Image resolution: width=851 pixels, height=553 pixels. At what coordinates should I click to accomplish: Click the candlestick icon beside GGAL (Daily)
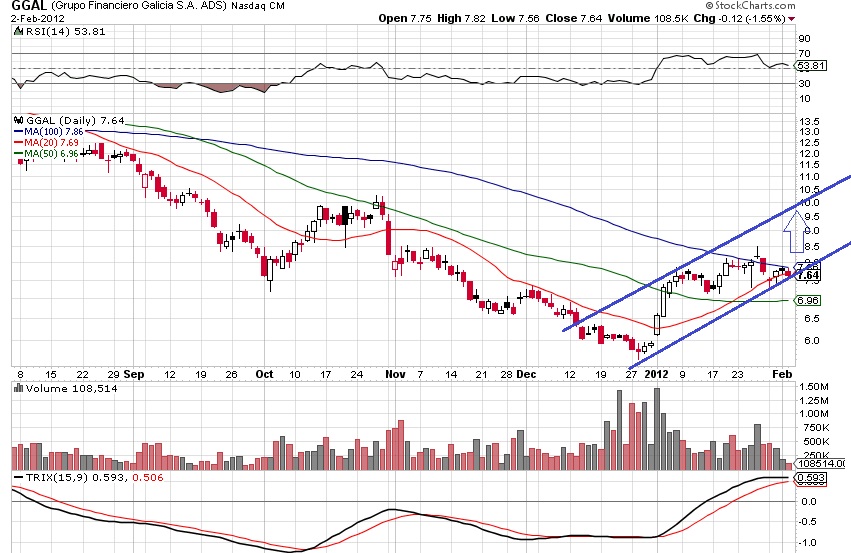click(x=18, y=120)
